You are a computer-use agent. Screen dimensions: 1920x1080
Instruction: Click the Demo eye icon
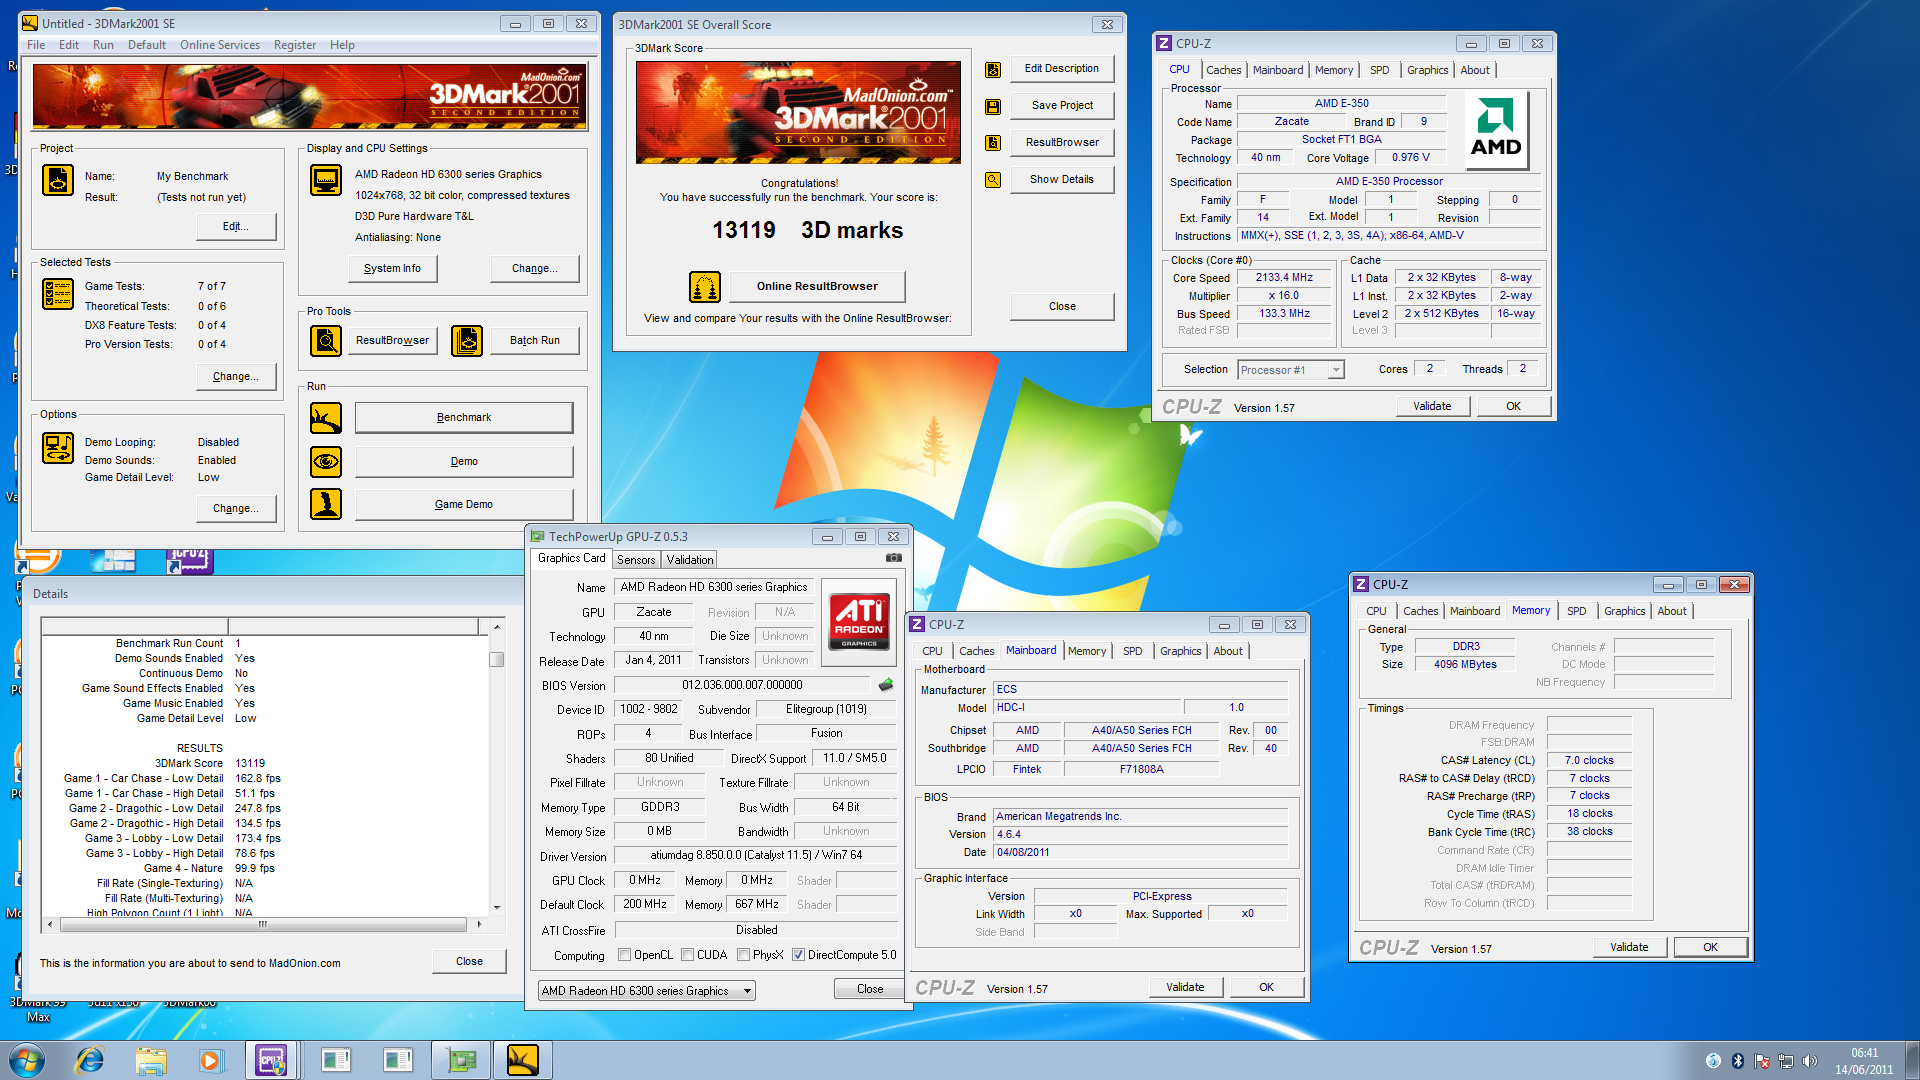pos(326,462)
